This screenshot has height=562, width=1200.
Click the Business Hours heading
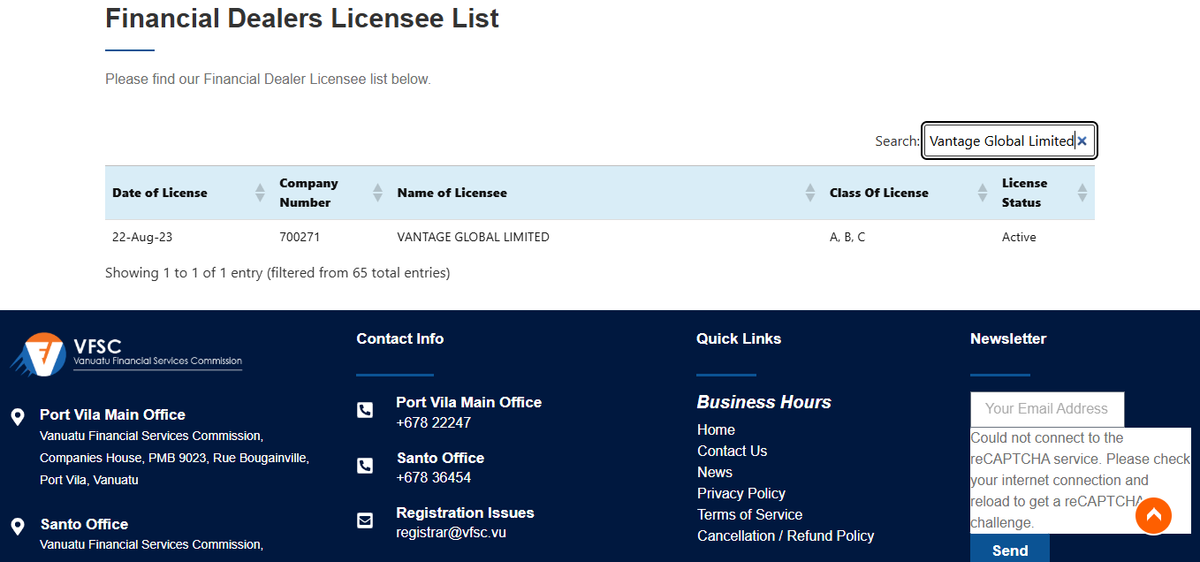click(764, 402)
